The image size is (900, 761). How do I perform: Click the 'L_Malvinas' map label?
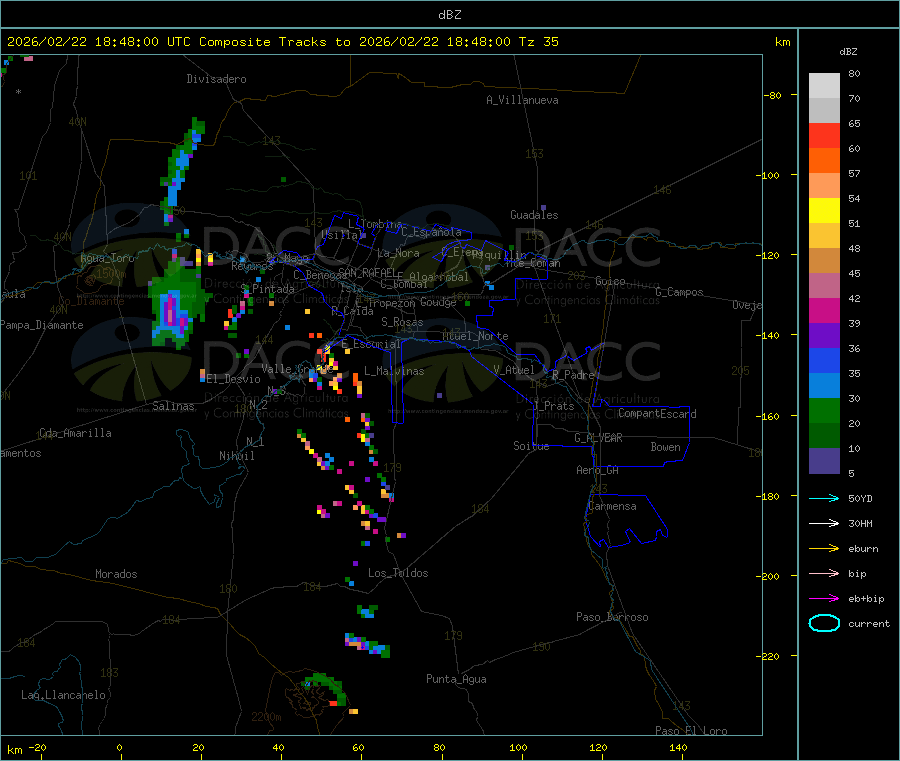(394, 371)
